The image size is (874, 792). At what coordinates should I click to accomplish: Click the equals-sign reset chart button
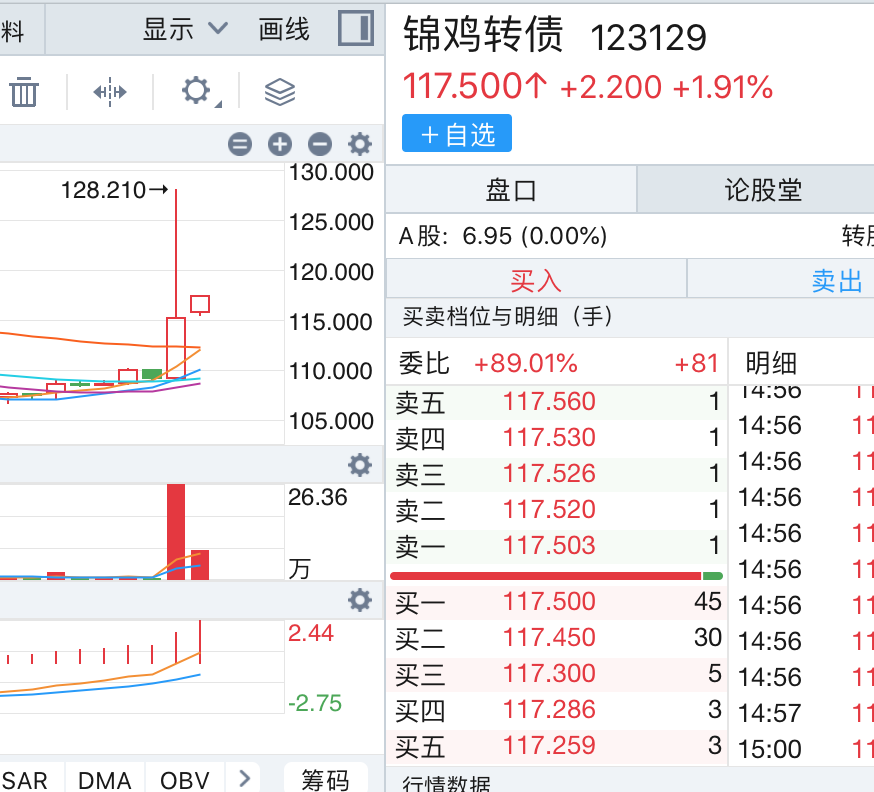click(x=240, y=144)
